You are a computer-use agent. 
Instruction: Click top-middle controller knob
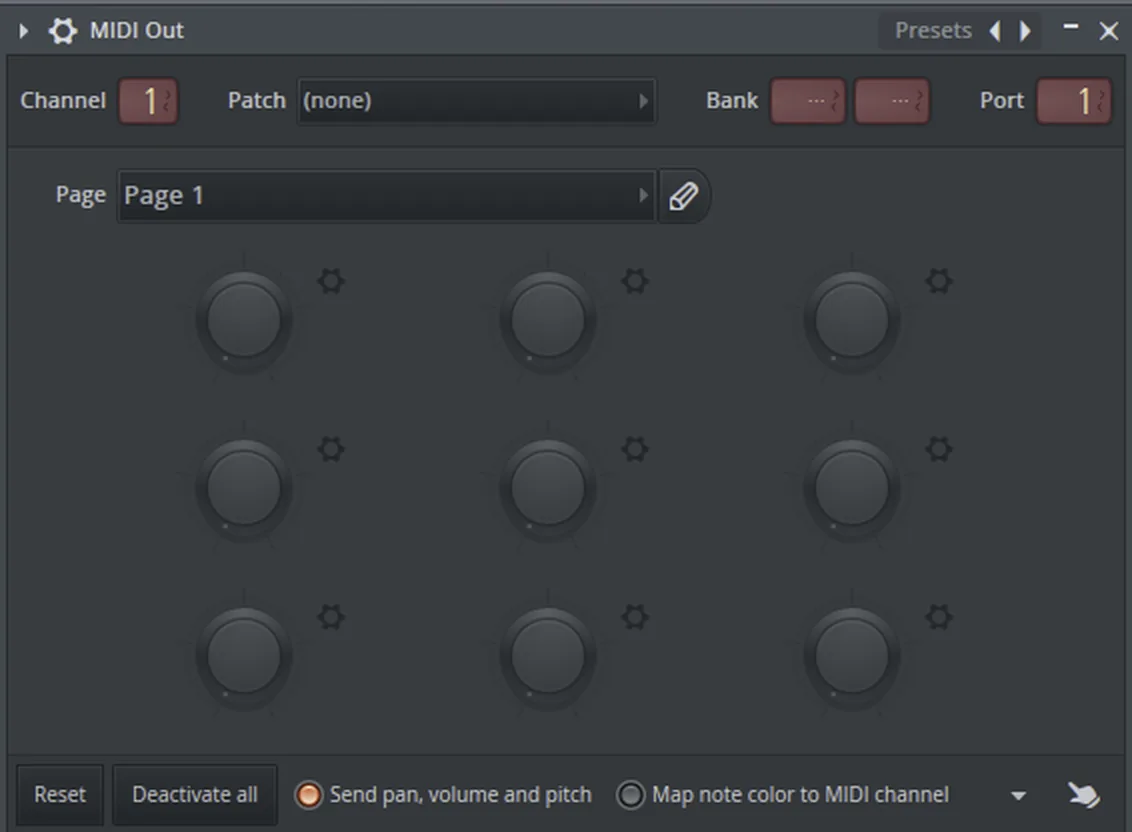click(x=548, y=321)
